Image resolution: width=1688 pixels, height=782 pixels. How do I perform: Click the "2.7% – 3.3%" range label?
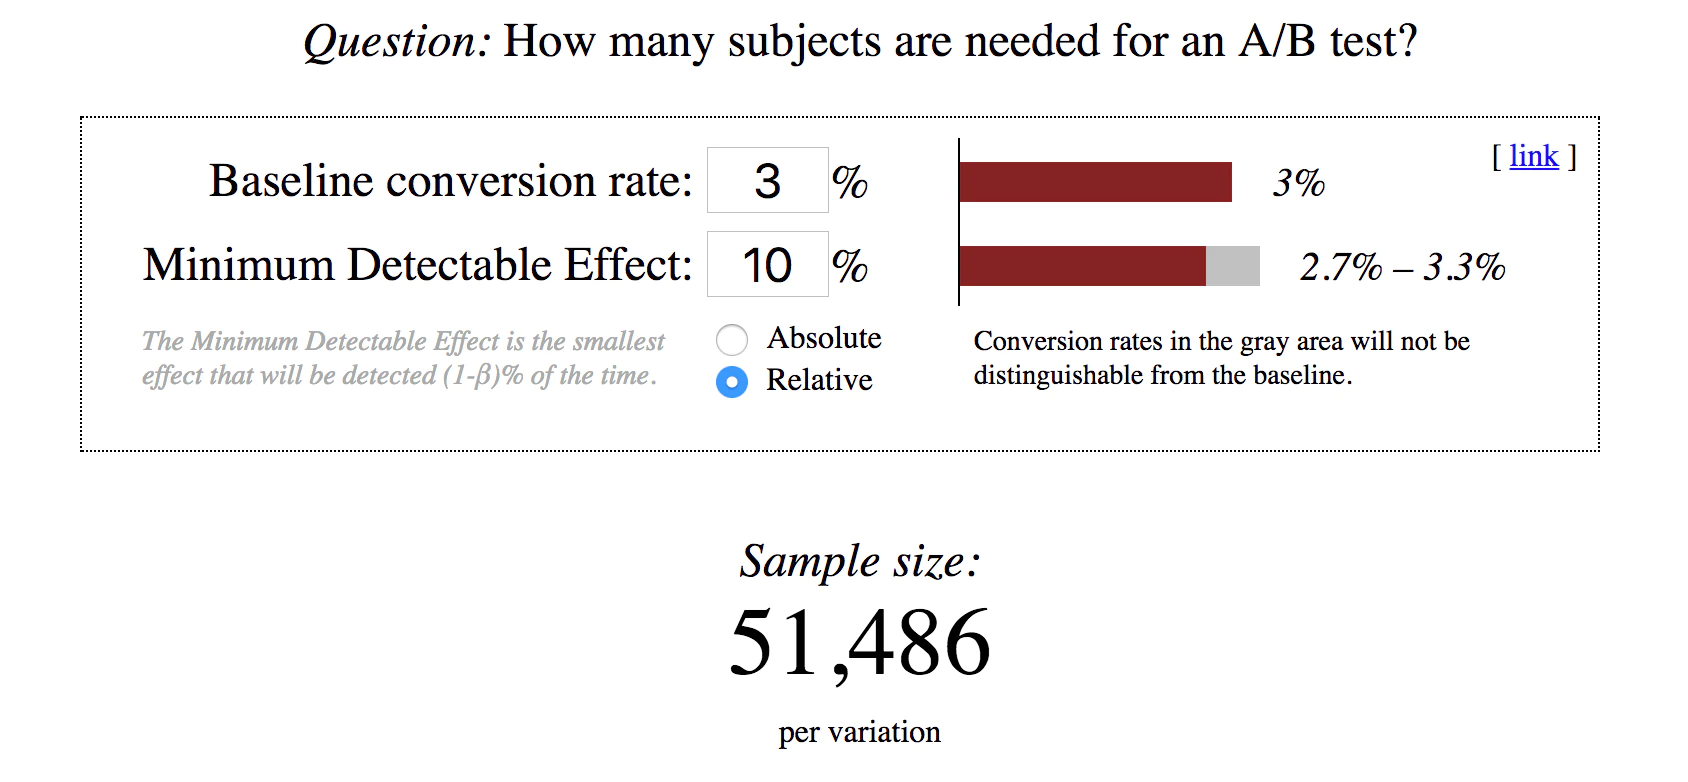(1402, 267)
